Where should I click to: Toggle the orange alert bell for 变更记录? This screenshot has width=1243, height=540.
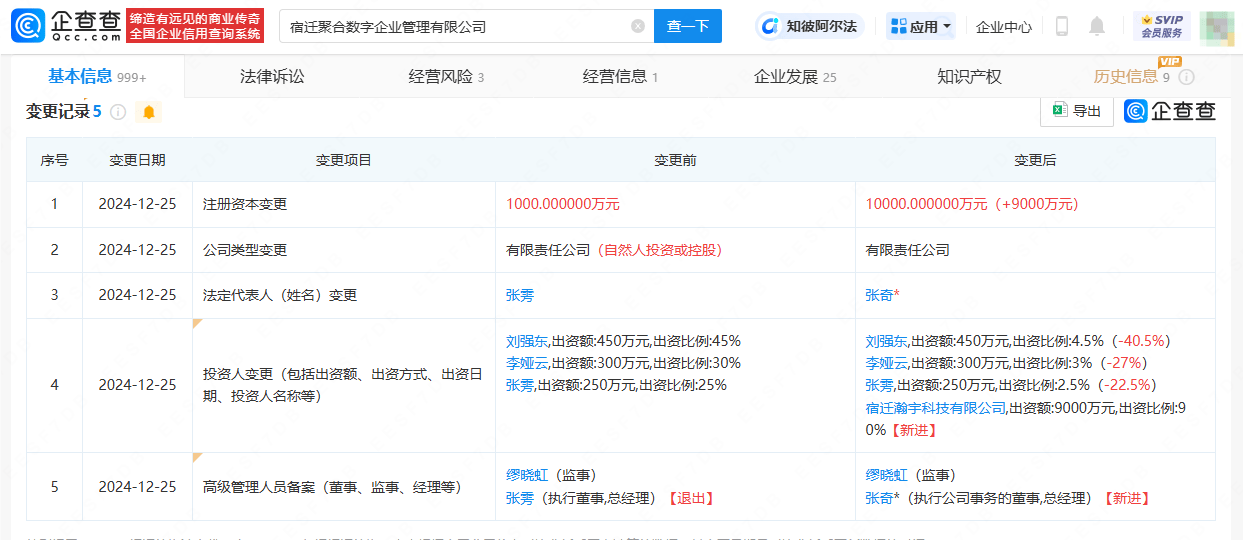click(x=149, y=112)
